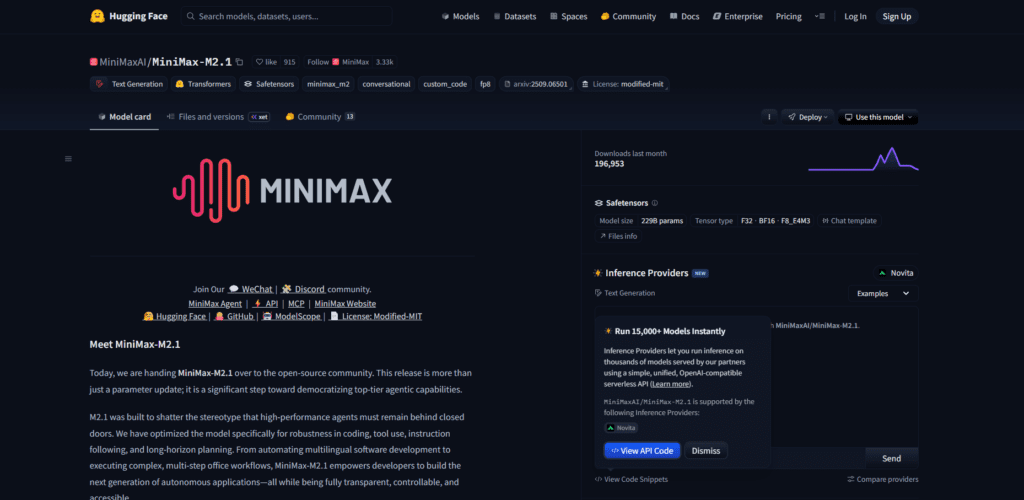This screenshot has width=1024, height=500.
Task: Click the View API Code button
Action: [x=643, y=450]
